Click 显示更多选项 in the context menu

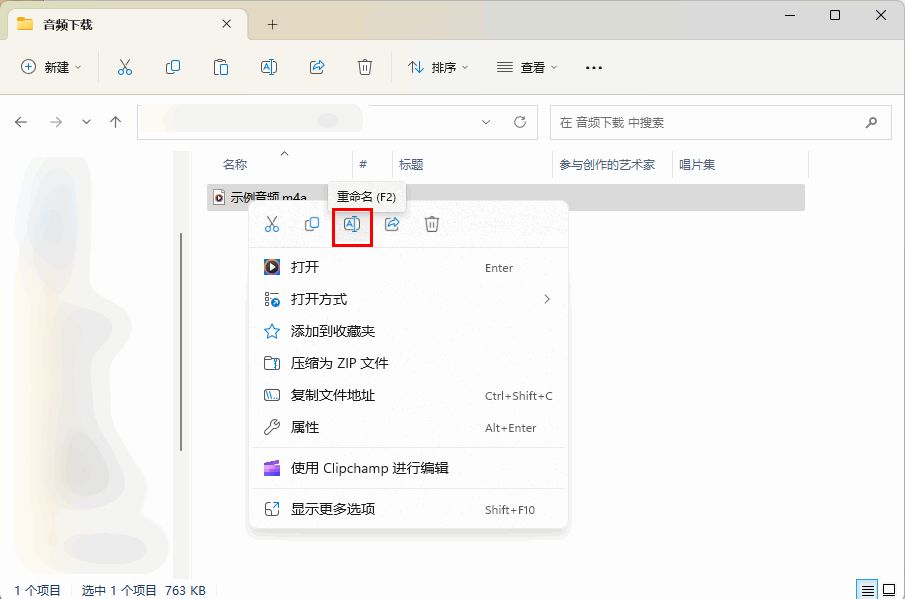tap(407, 509)
